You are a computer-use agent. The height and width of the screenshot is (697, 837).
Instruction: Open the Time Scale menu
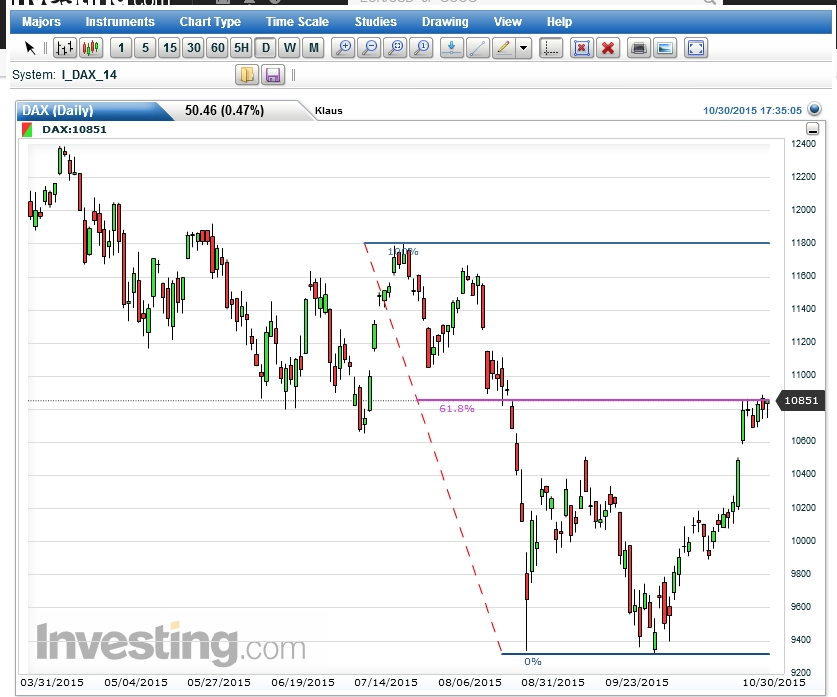(x=297, y=22)
